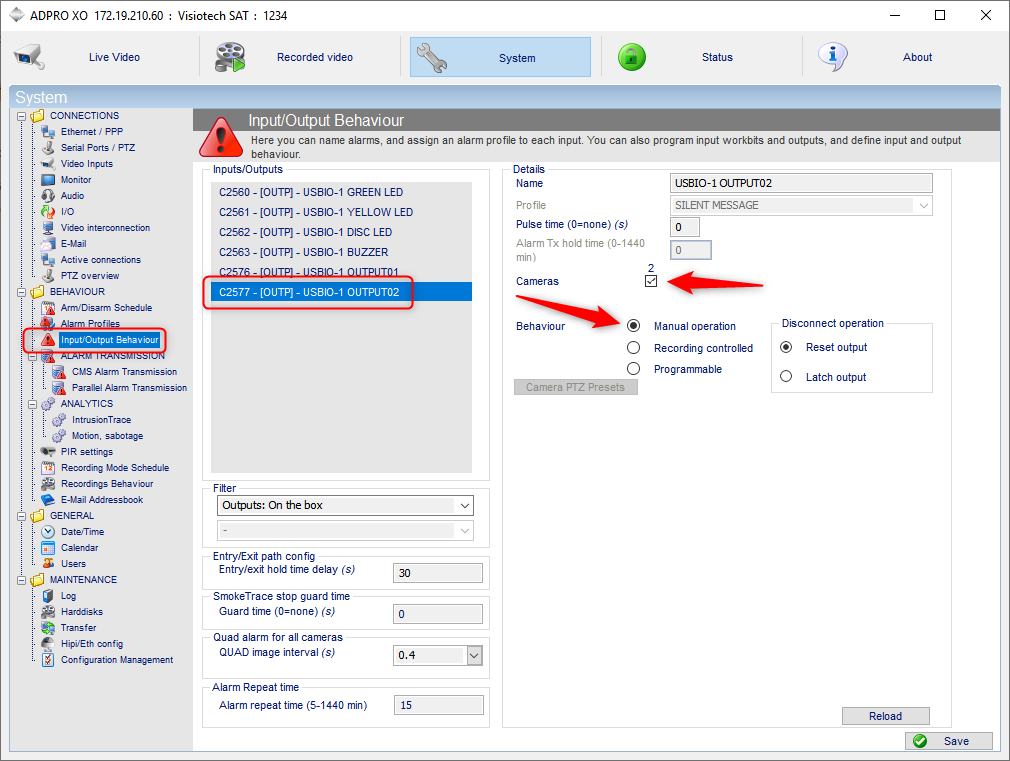Image resolution: width=1010 pixels, height=761 pixels.
Task: Open Configuration Management icon
Action: [x=48, y=660]
